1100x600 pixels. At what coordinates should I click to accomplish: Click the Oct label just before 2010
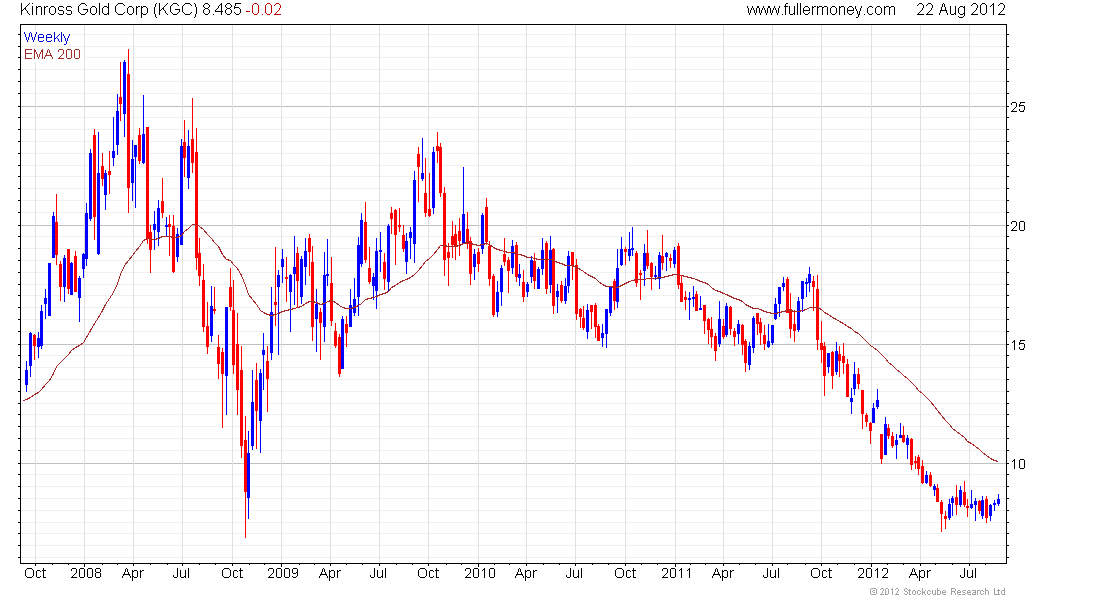(x=428, y=573)
